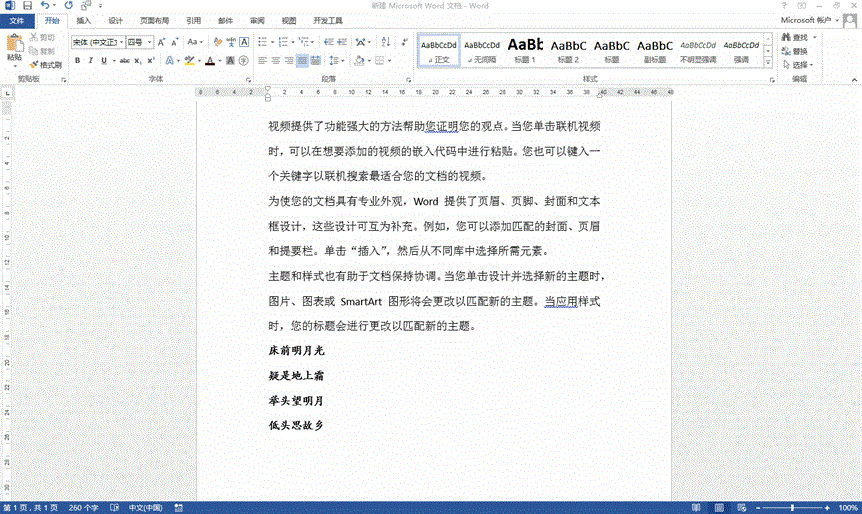Toggle justify alignment button

(x=303, y=61)
